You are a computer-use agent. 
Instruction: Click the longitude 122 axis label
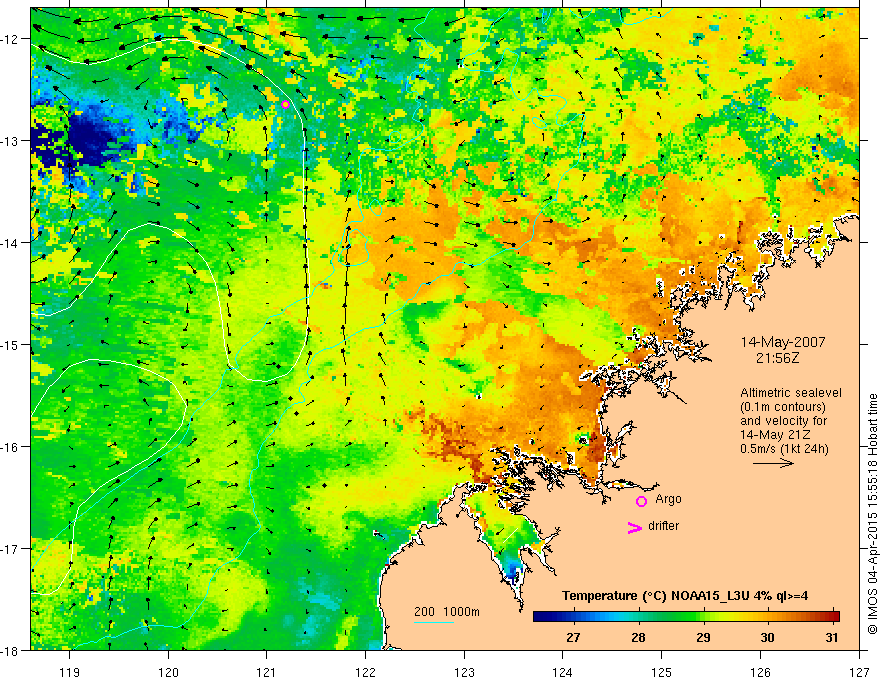(365, 672)
